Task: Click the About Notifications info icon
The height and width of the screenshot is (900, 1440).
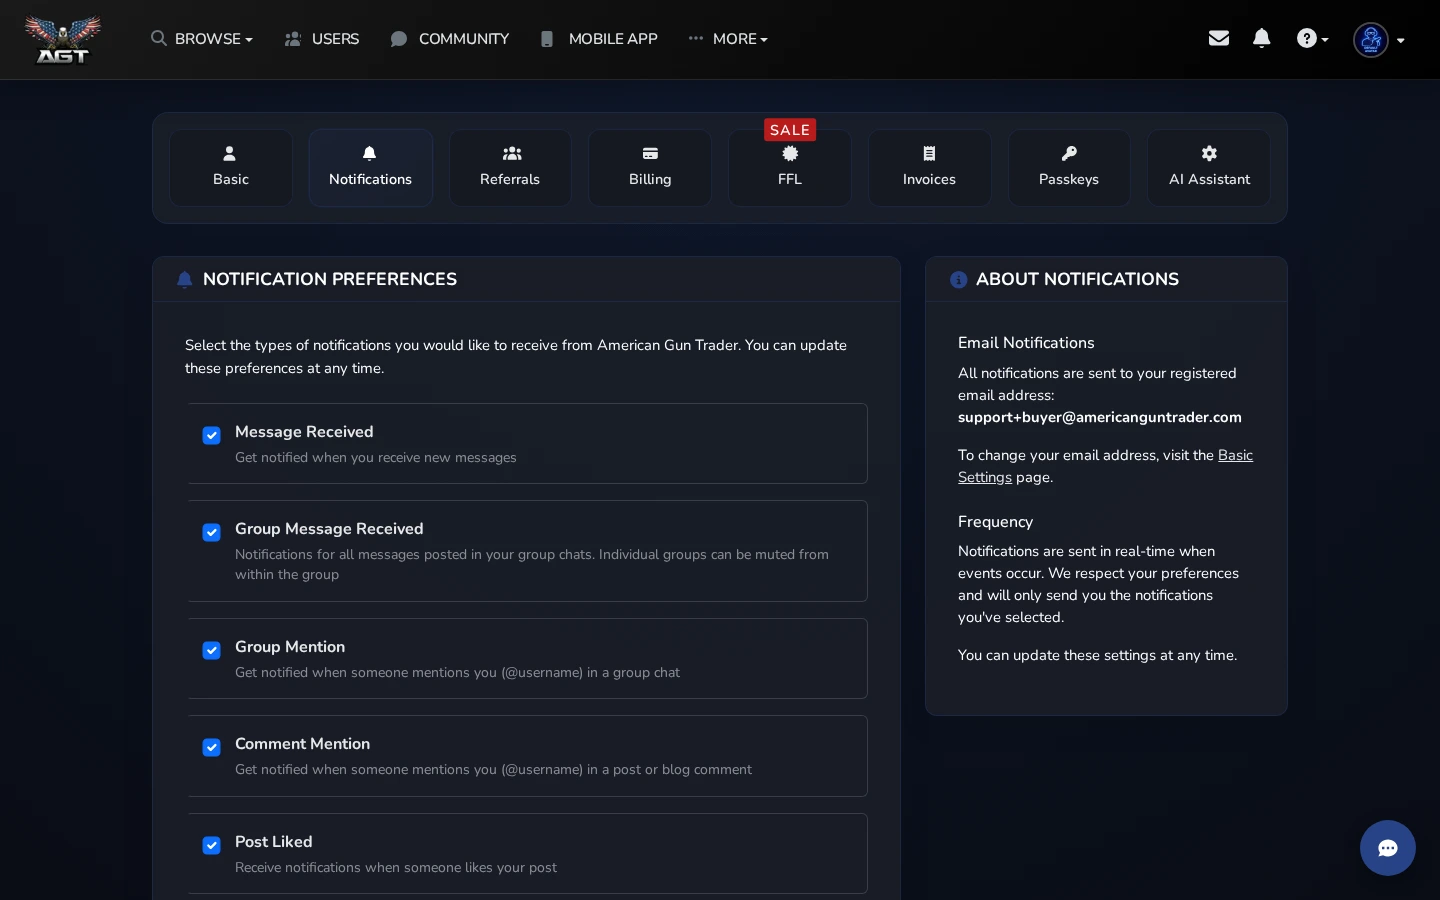Action: click(x=958, y=280)
